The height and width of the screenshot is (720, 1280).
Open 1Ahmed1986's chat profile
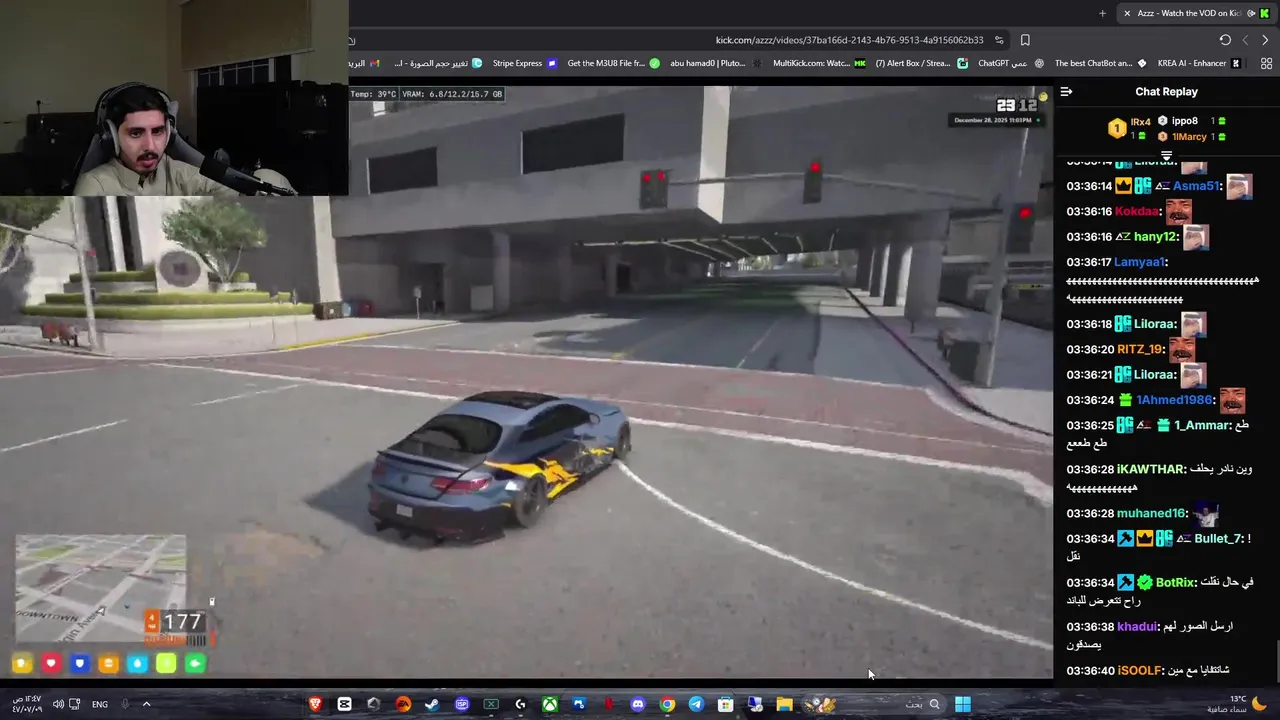click(1173, 400)
